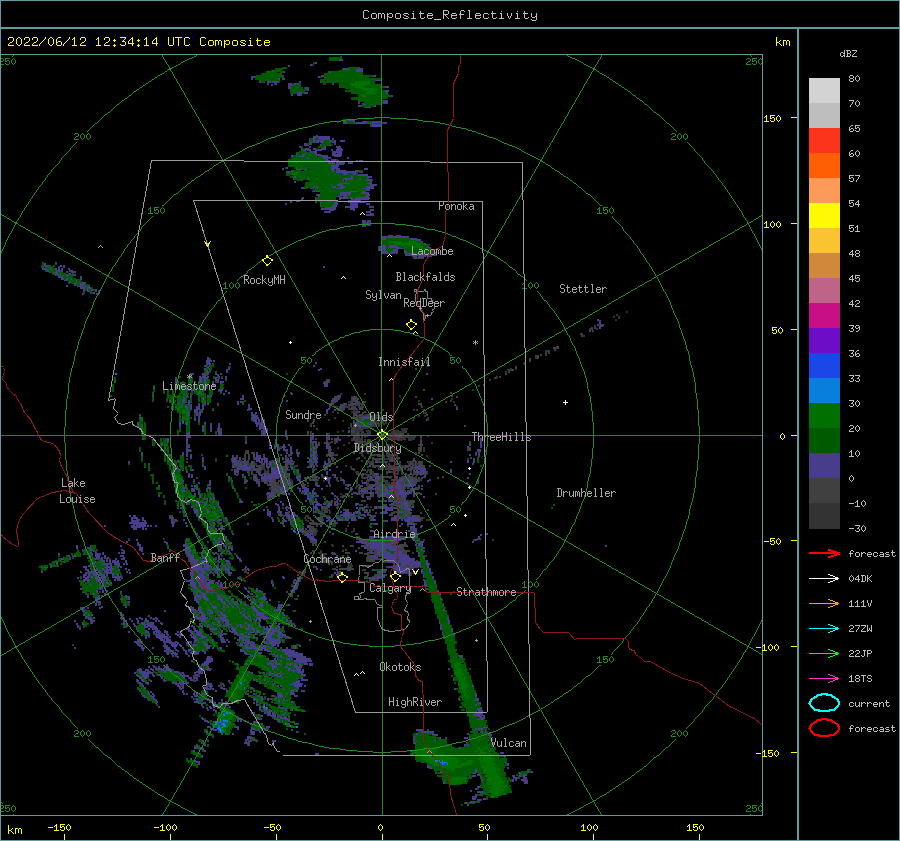The image size is (900, 841).
Task: Click the dBZ scale heading
Action: pyautogui.click(x=848, y=54)
